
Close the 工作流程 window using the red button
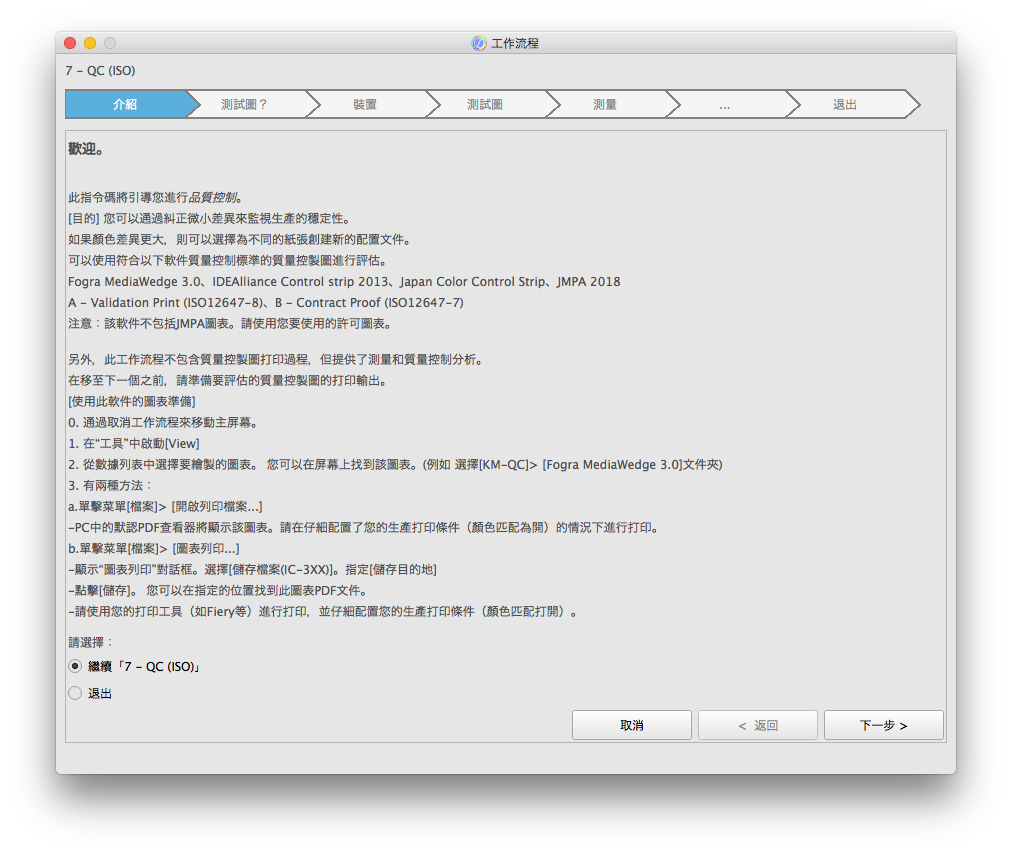pyautogui.click(x=70, y=43)
